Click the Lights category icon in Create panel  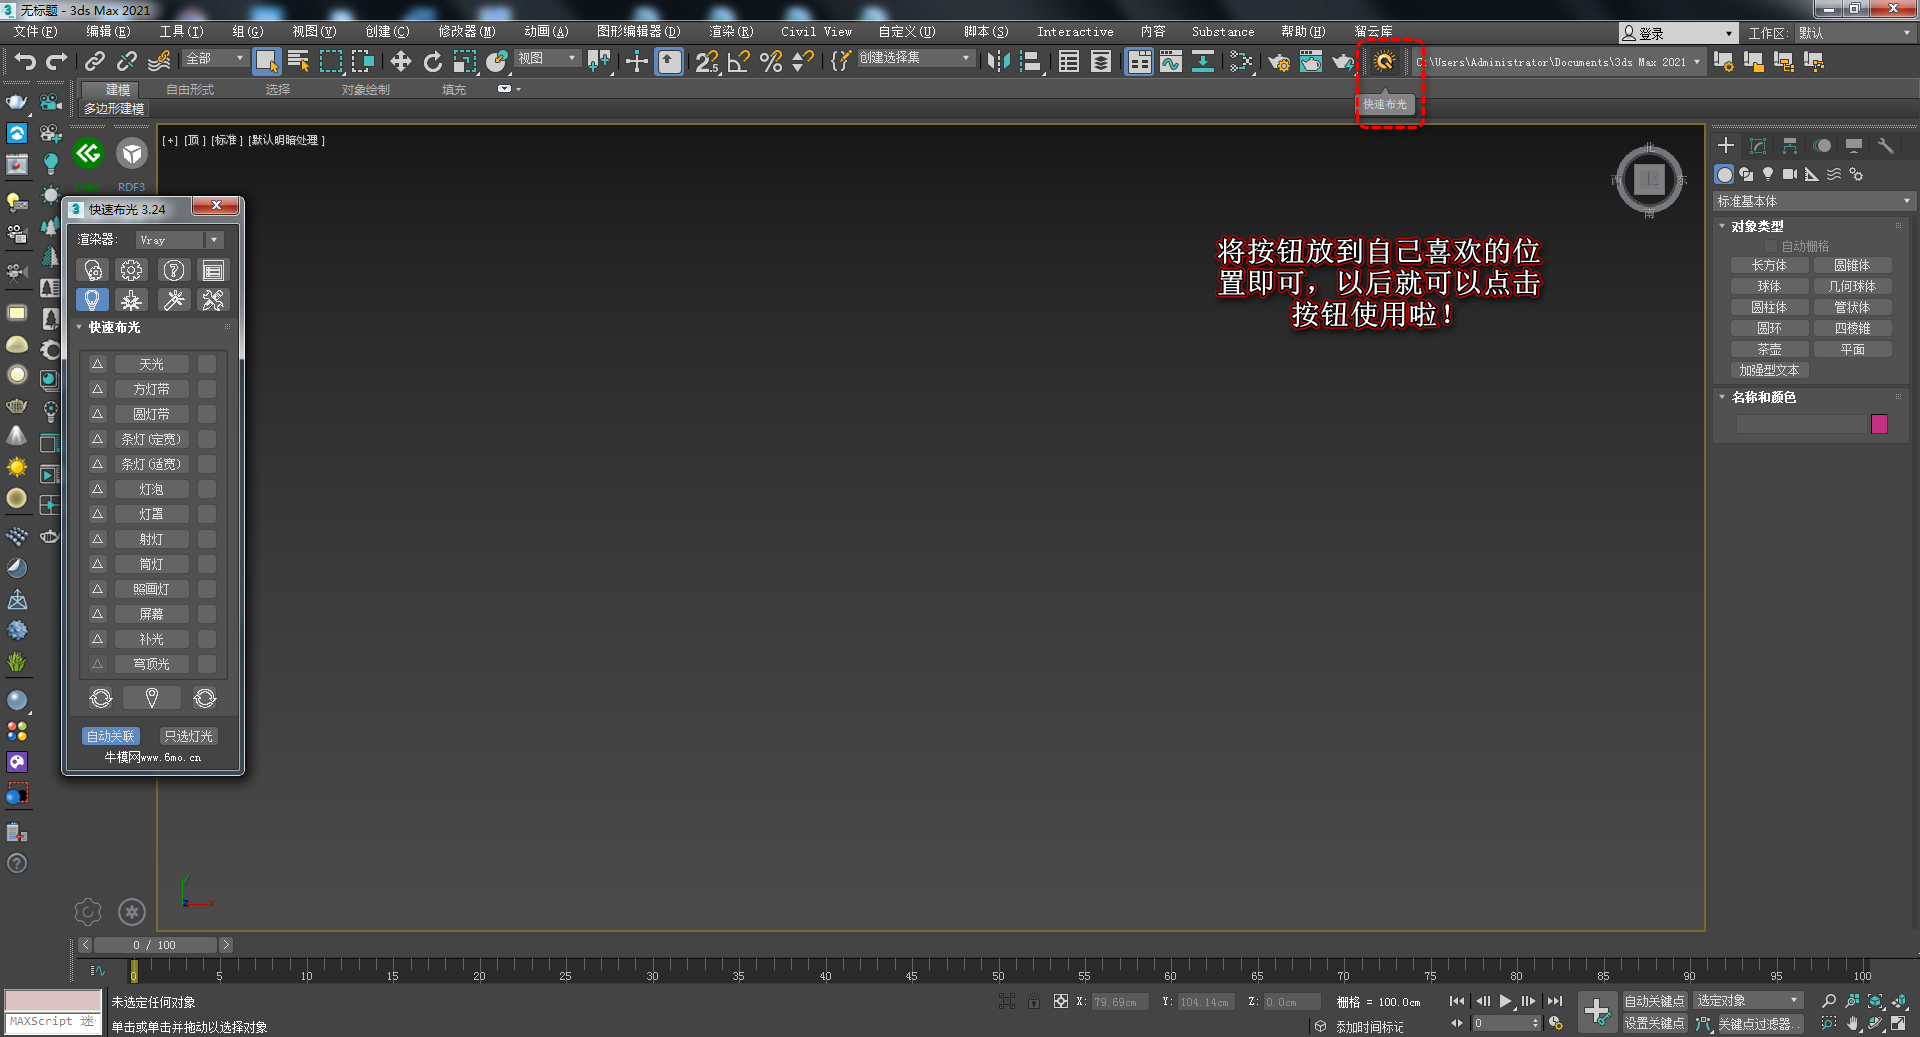click(x=1768, y=174)
